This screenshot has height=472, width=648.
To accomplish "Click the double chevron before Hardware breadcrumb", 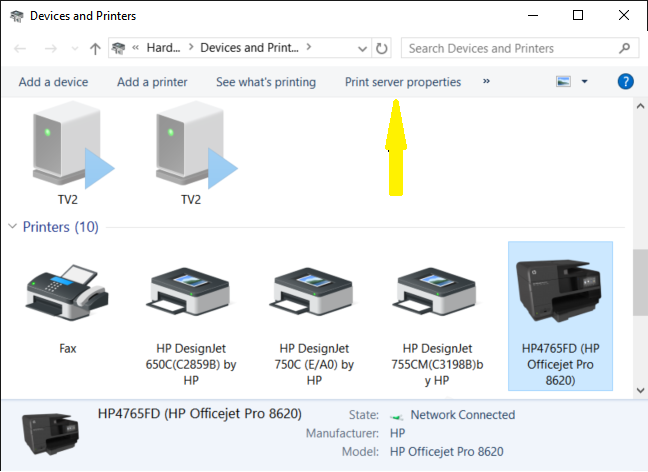I will point(136,48).
